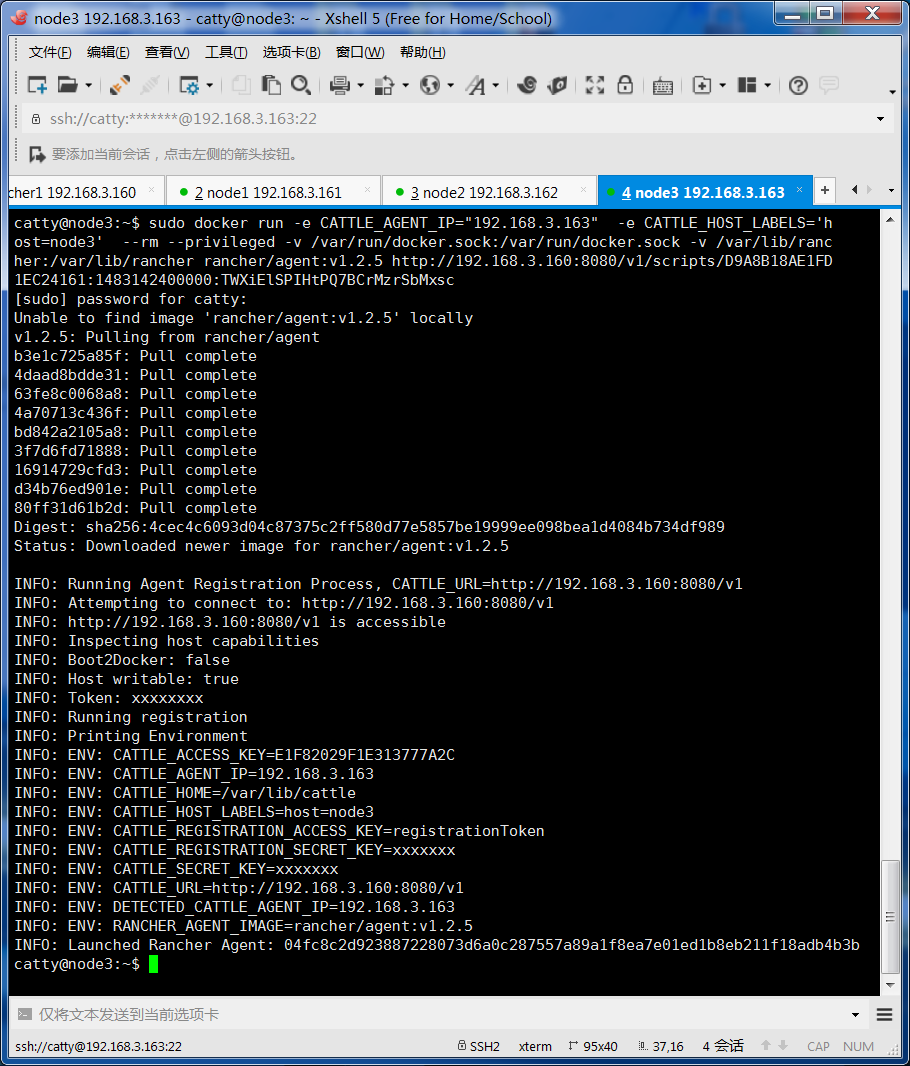Image resolution: width=910 pixels, height=1066 pixels.
Task: Click the grayed chat bubble icon
Action: point(828,85)
